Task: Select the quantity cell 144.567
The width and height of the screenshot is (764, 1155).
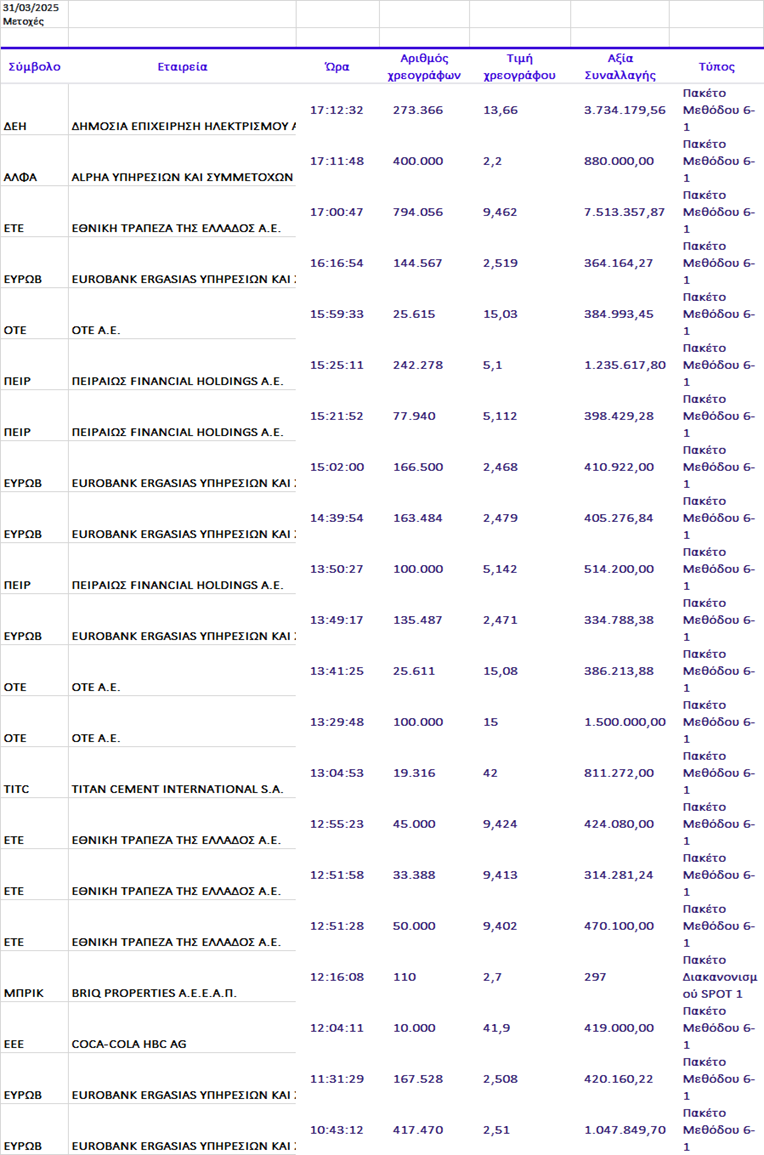Action: click(x=418, y=262)
